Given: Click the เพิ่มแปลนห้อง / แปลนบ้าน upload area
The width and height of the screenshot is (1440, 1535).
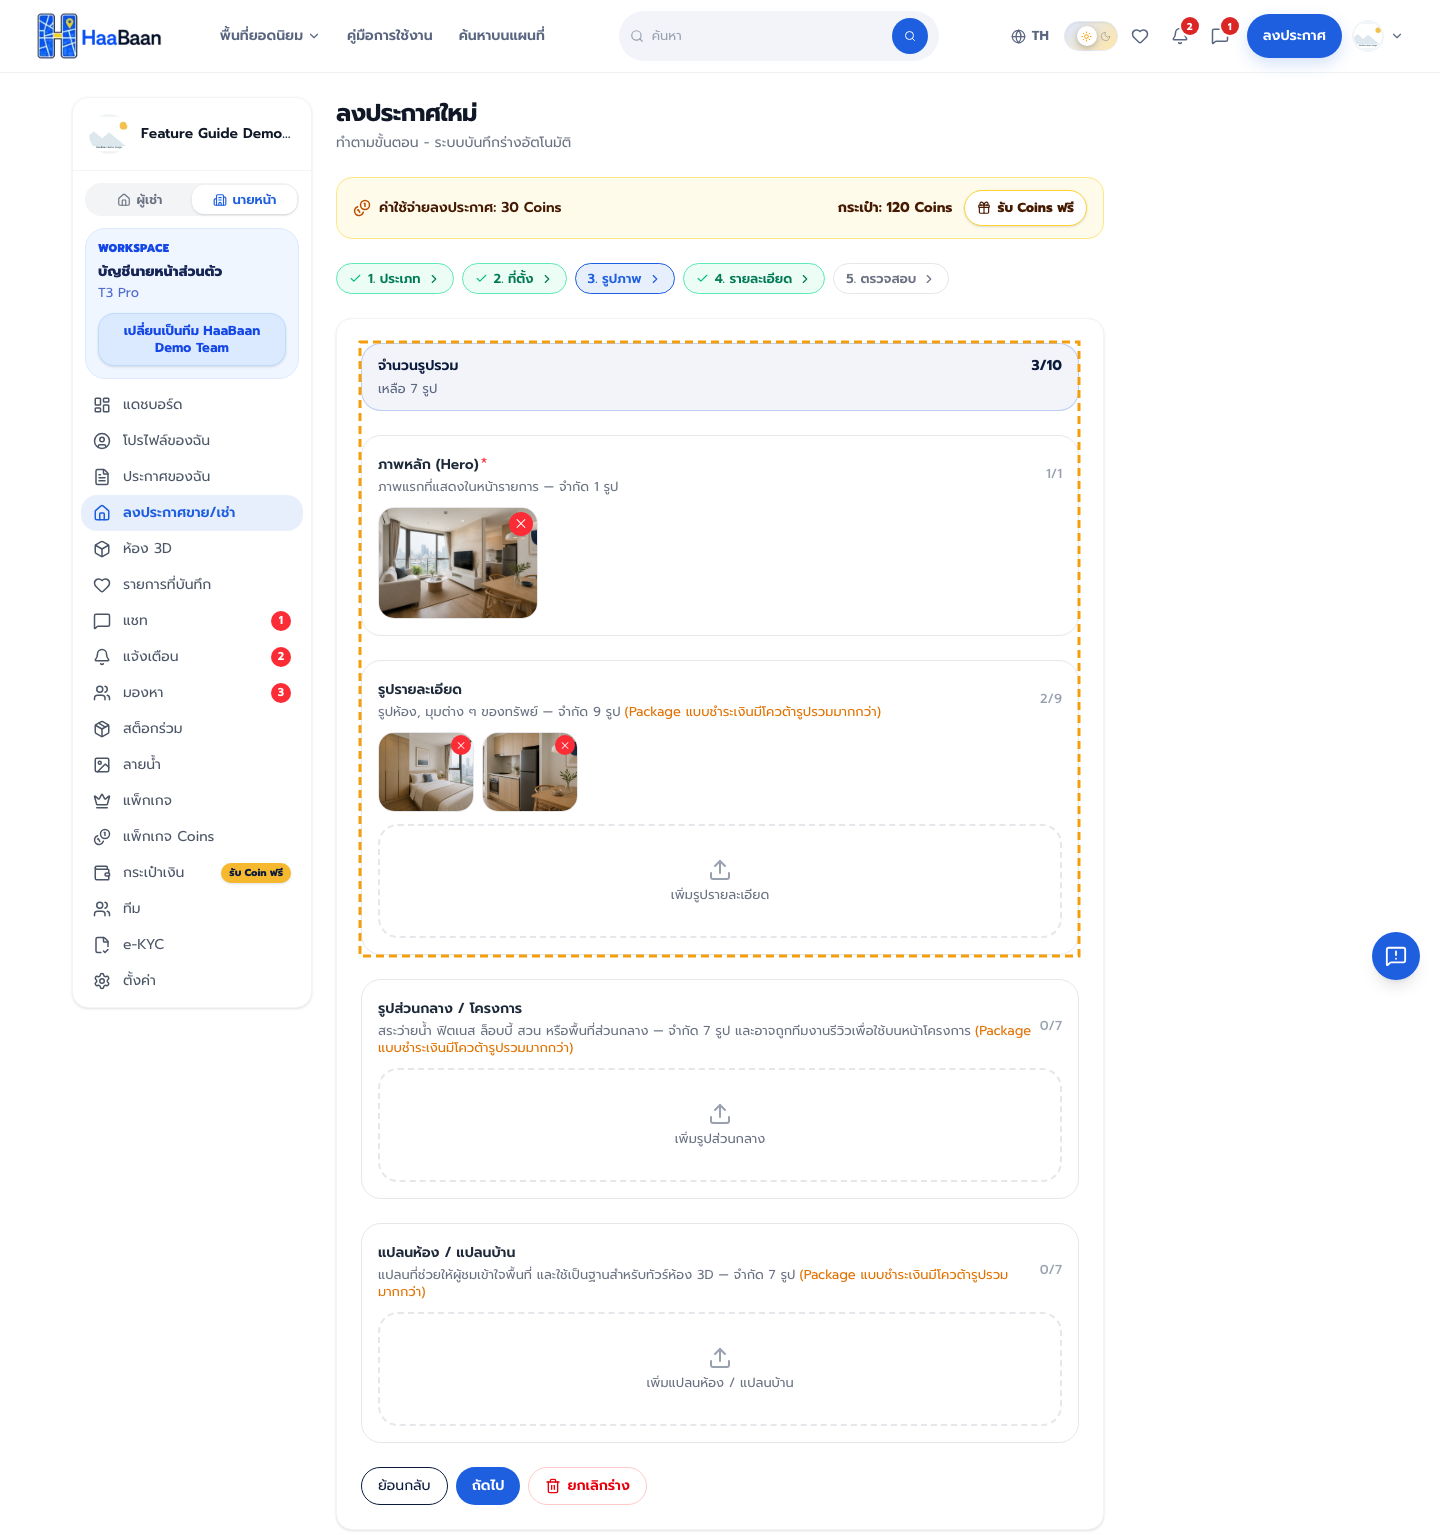Looking at the screenshot, I should coord(720,1369).
